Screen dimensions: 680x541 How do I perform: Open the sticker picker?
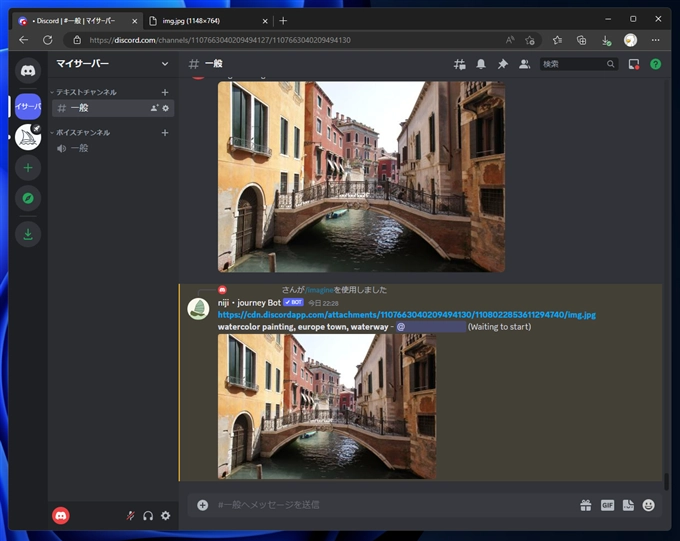click(628, 505)
